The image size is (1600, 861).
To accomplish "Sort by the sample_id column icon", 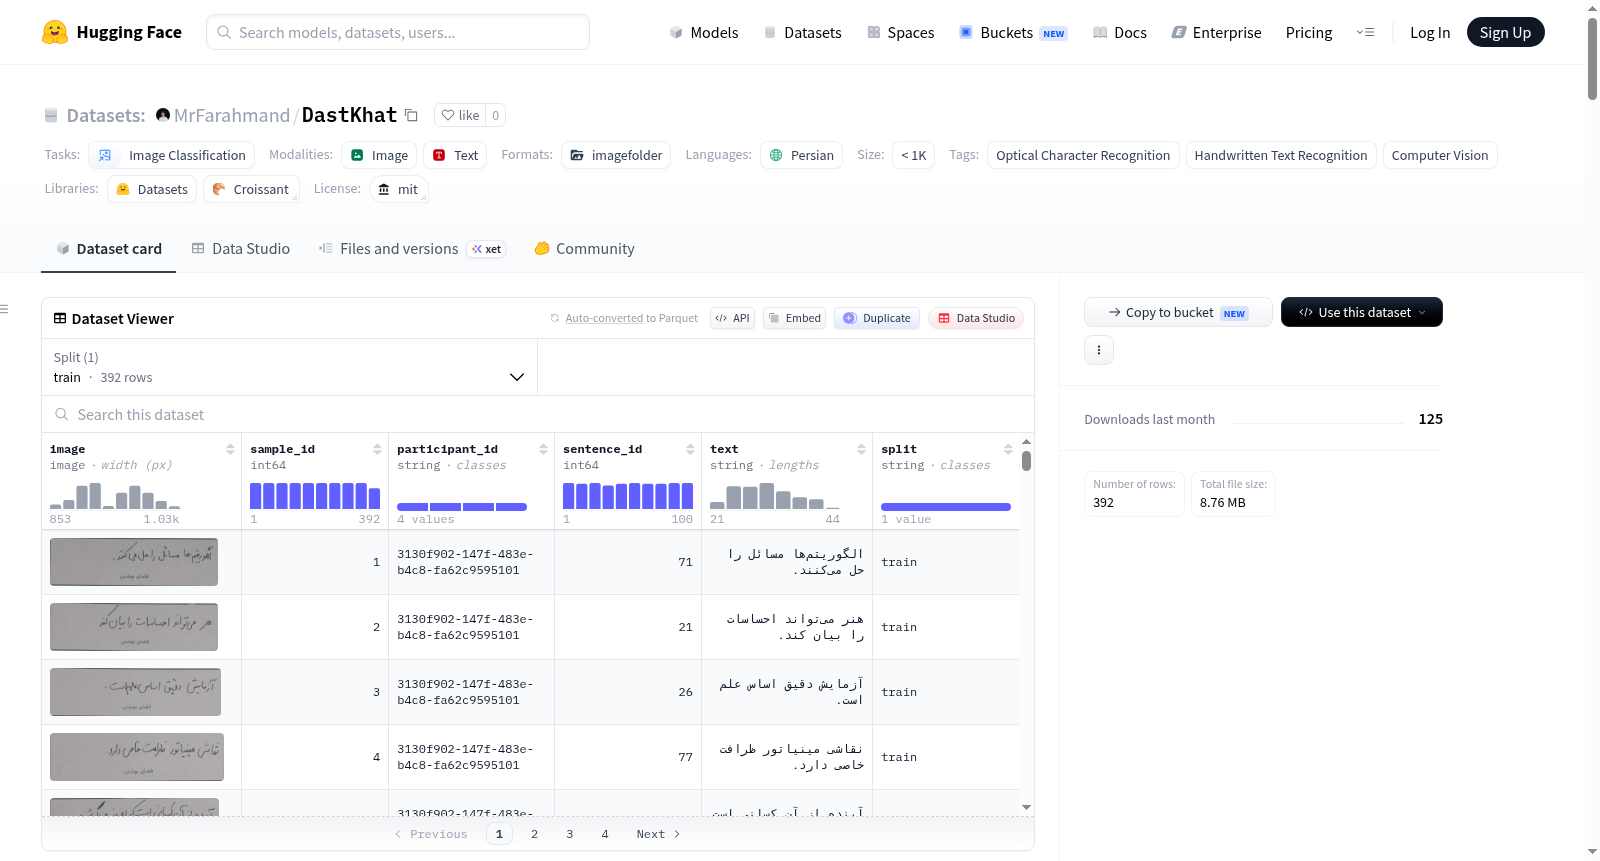I will [377, 449].
